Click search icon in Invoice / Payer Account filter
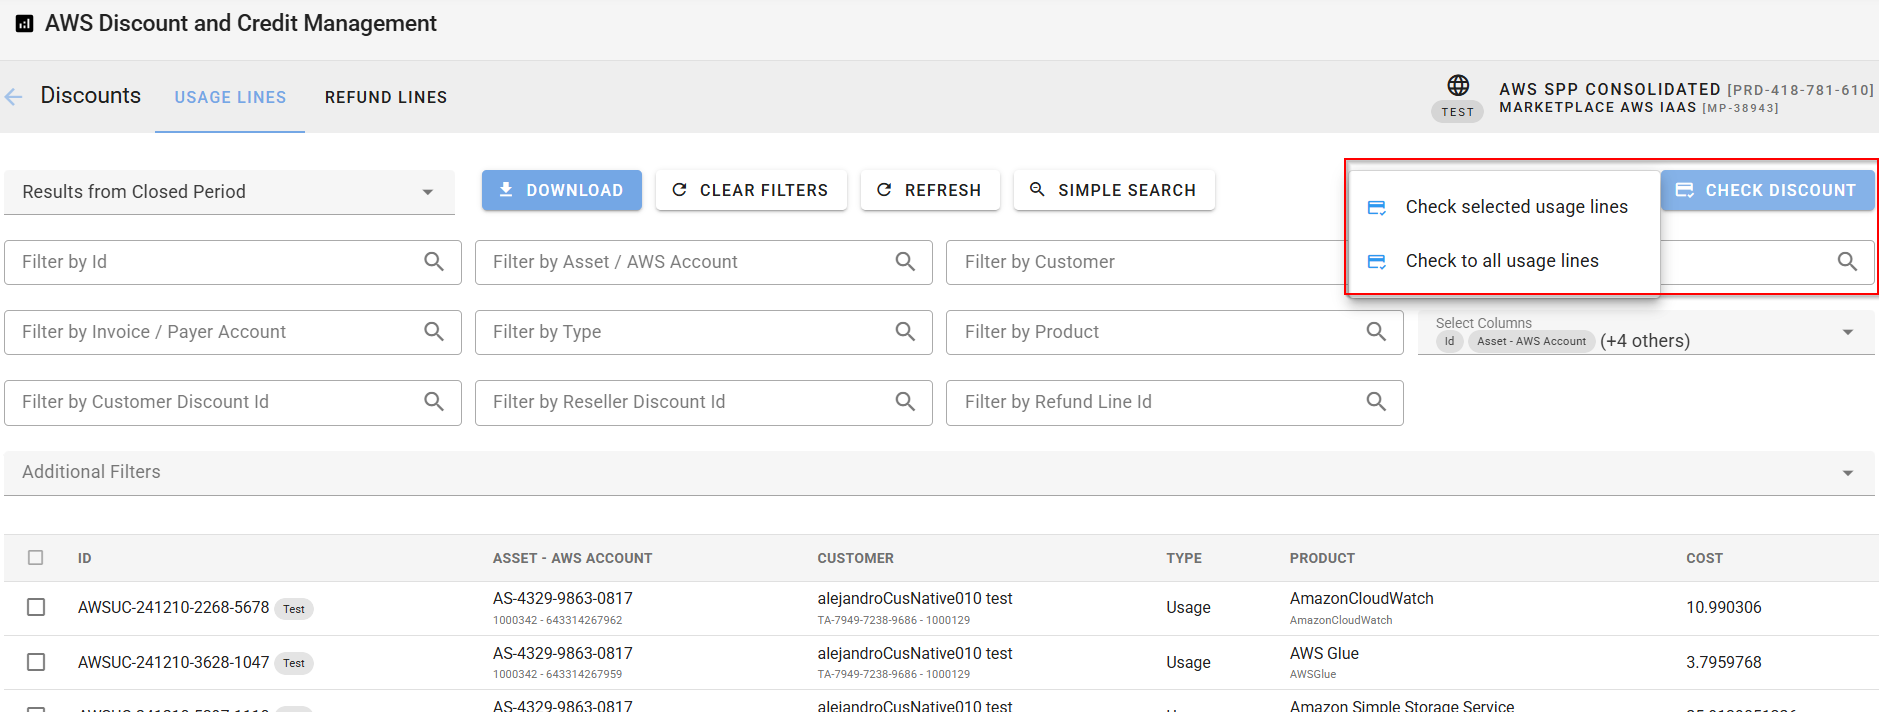Image resolution: width=1879 pixels, height=712 pixels. [434, 332]
